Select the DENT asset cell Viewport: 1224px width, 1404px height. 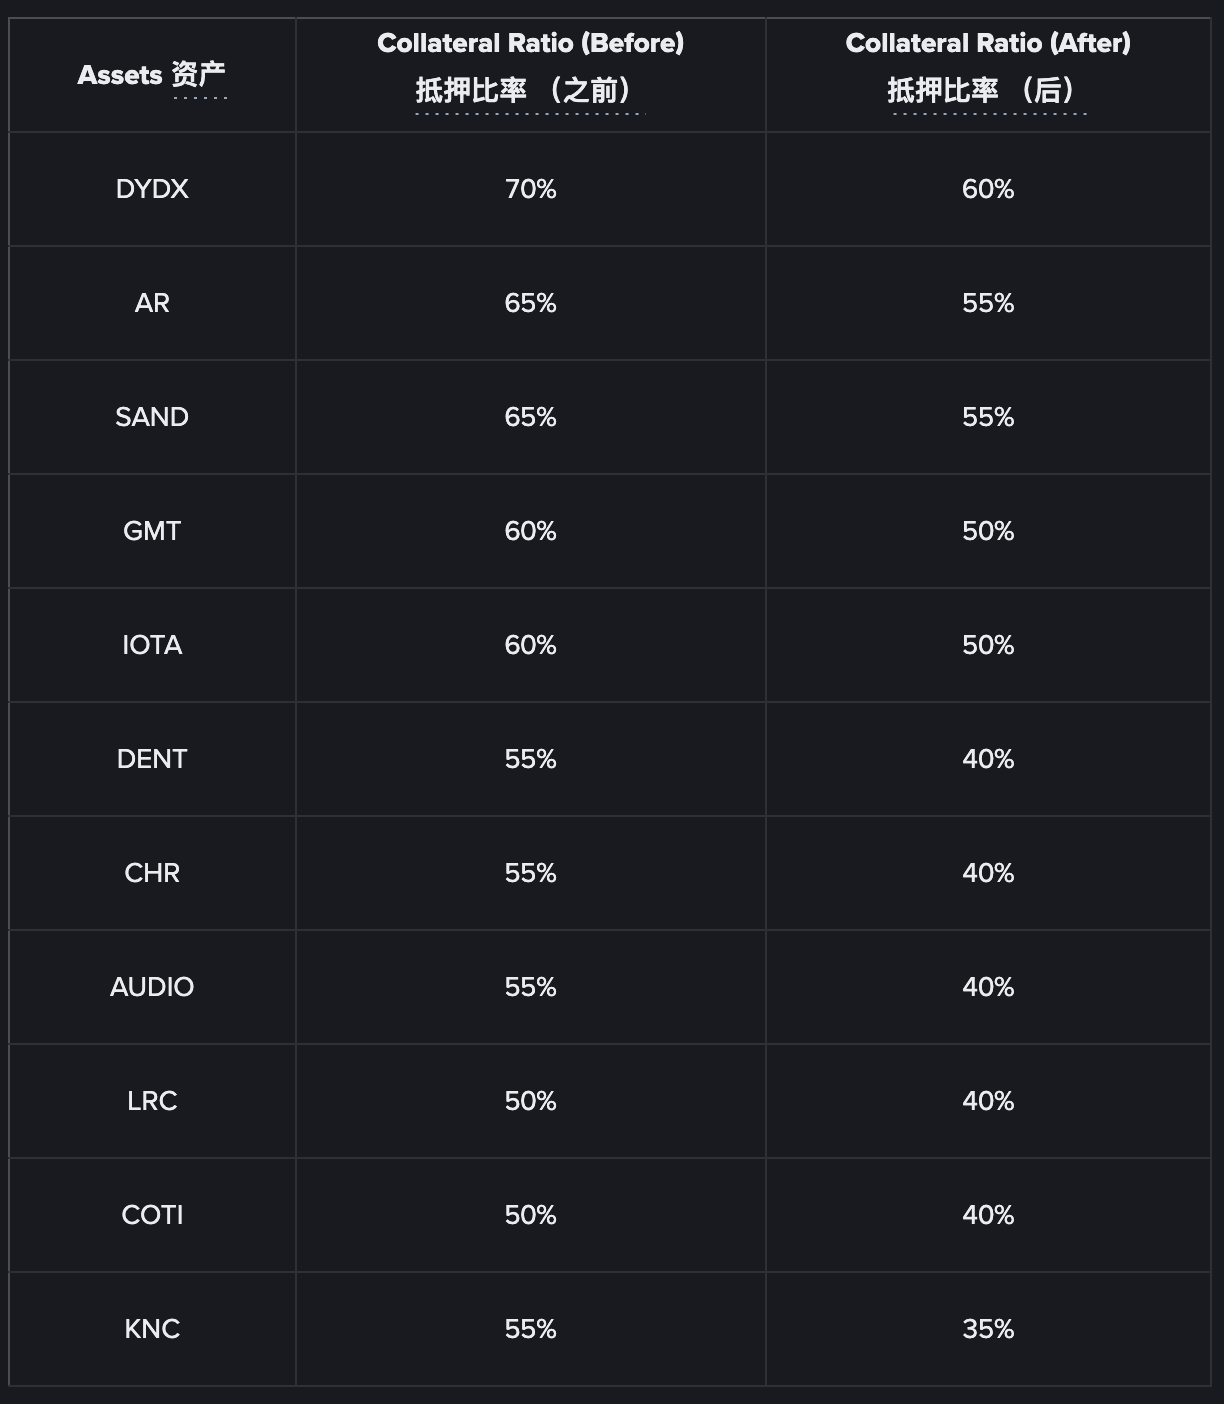click(152, 759)
